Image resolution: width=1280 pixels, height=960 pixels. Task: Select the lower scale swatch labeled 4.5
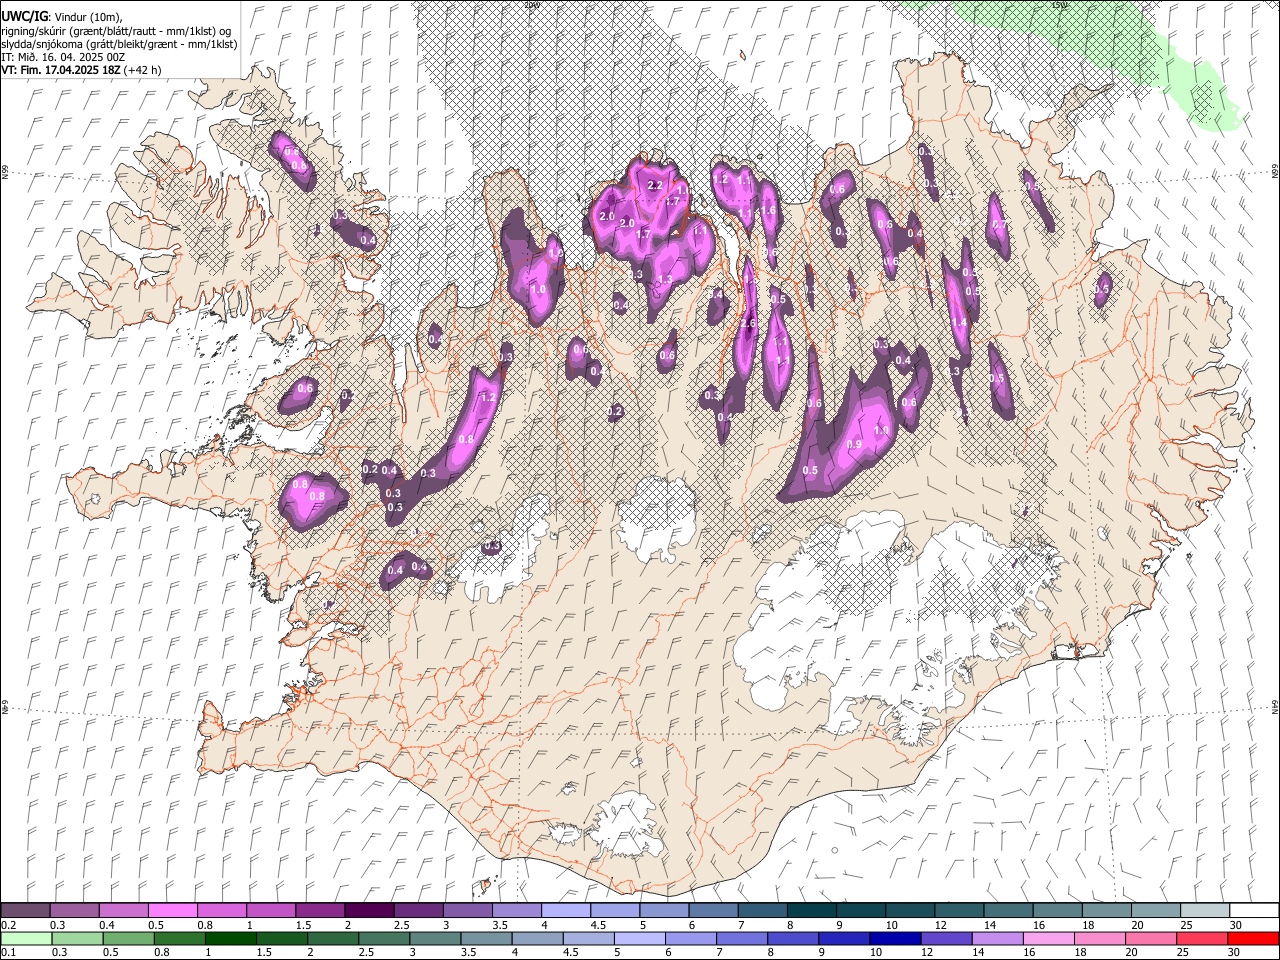pyautogui.click(x=589, y=938)
